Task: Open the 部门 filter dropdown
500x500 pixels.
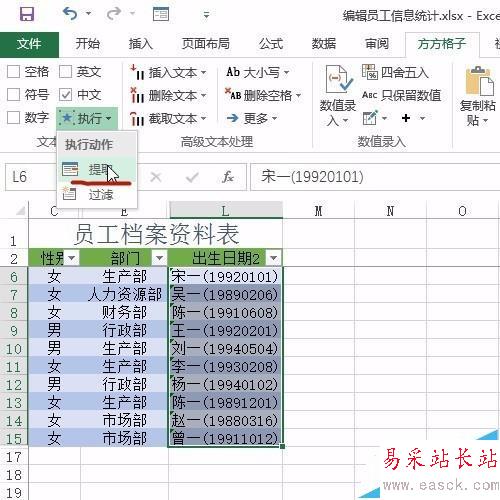Action: (x=160, y=258)
